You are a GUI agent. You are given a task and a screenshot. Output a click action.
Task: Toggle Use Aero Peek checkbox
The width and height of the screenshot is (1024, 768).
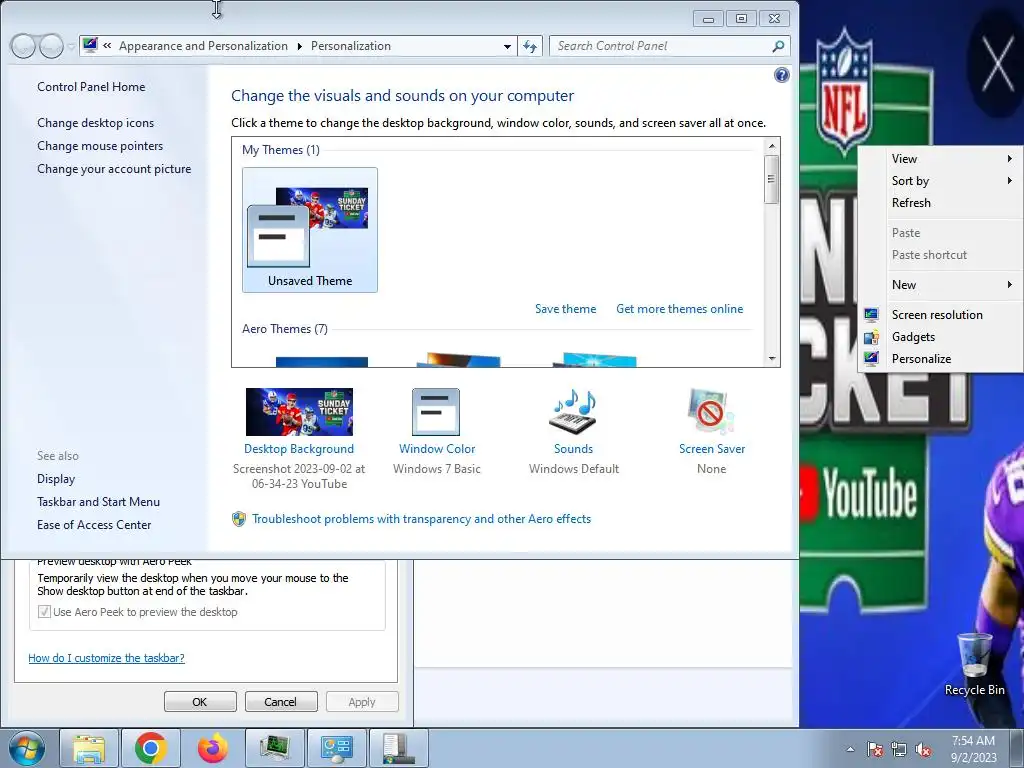point(44,612)
